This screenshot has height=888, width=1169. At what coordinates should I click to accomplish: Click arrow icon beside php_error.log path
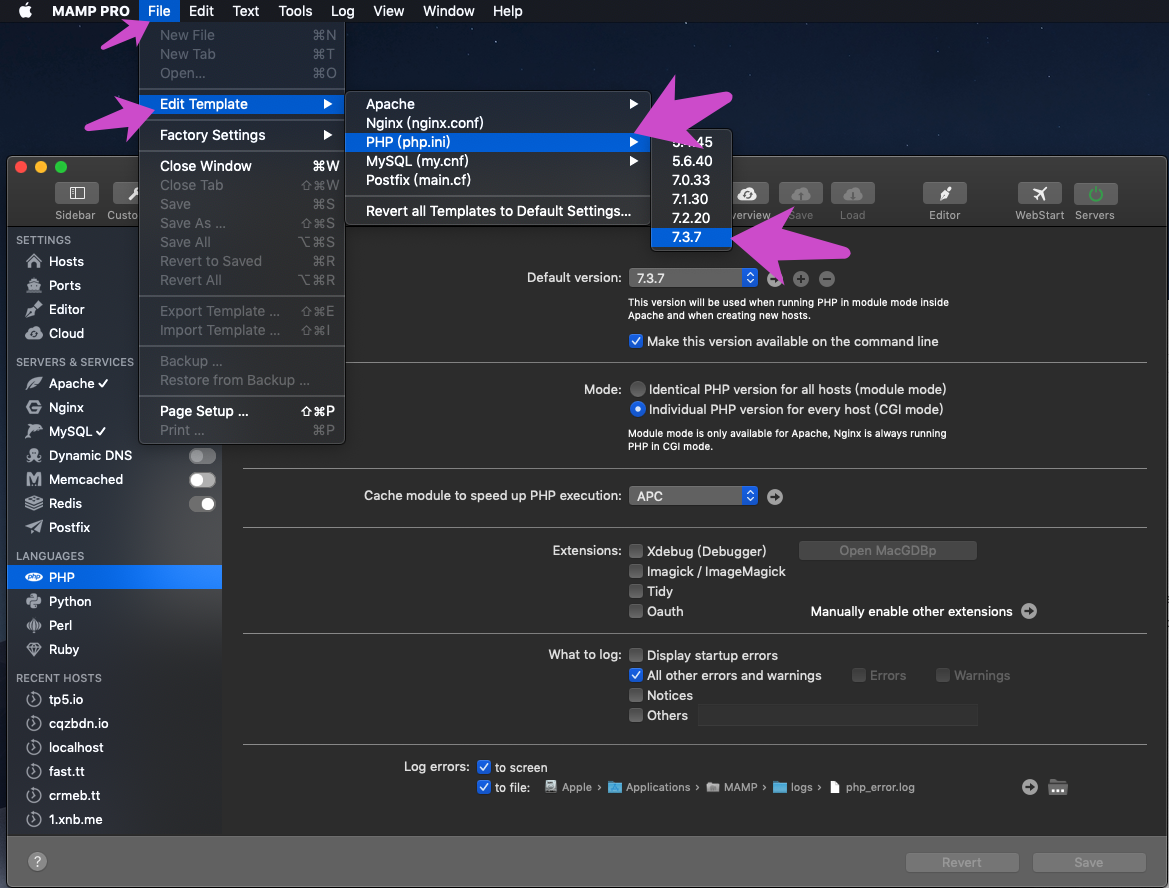click(x=1030, y=787)
